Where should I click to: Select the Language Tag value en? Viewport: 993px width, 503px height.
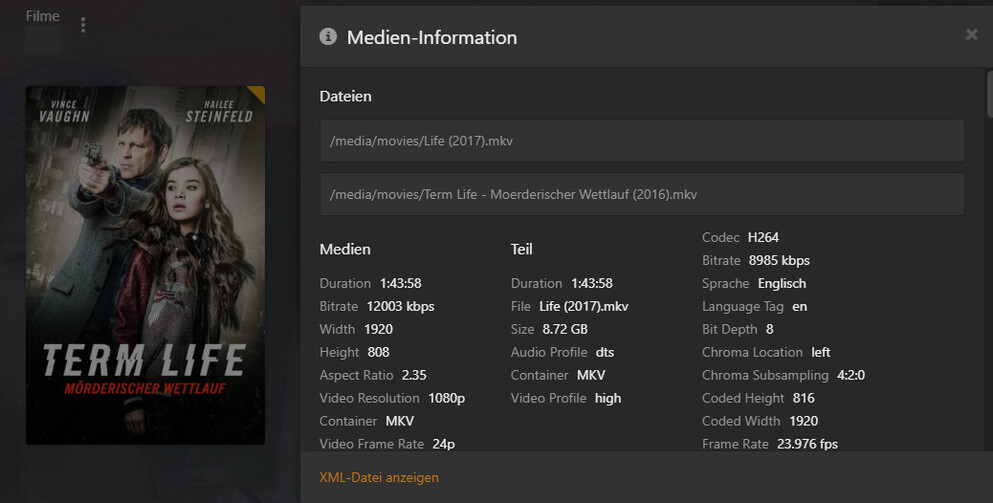coord(799,307)
